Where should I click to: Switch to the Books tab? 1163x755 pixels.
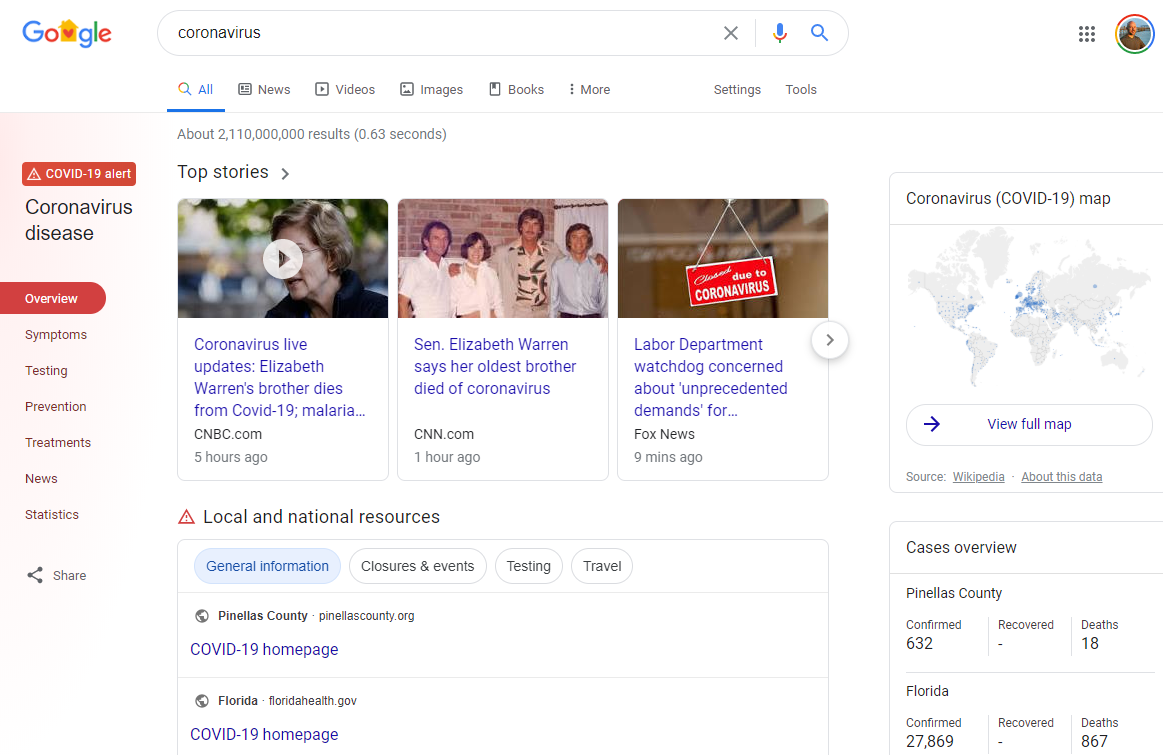click(516, 90)
